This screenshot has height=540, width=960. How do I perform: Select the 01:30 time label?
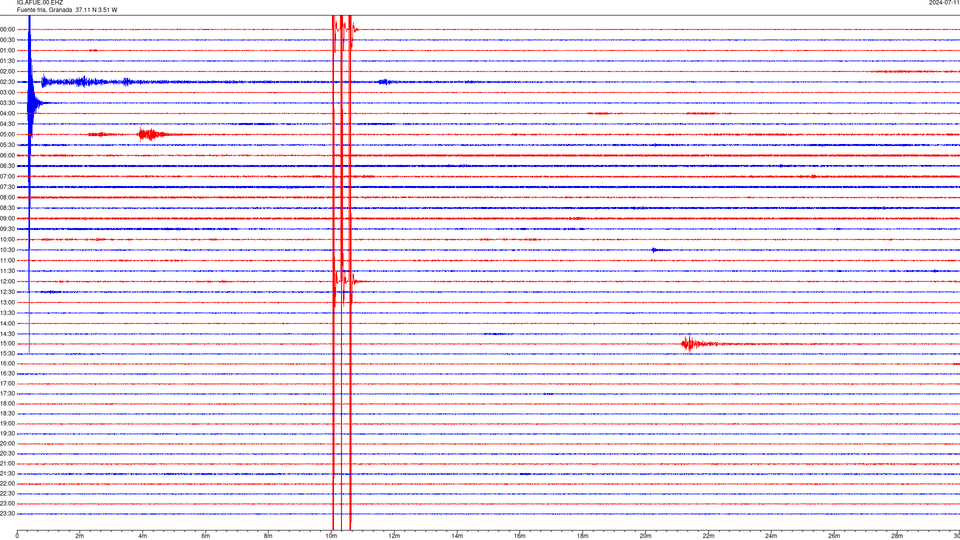pyautogui.click(x=7, y=61)
